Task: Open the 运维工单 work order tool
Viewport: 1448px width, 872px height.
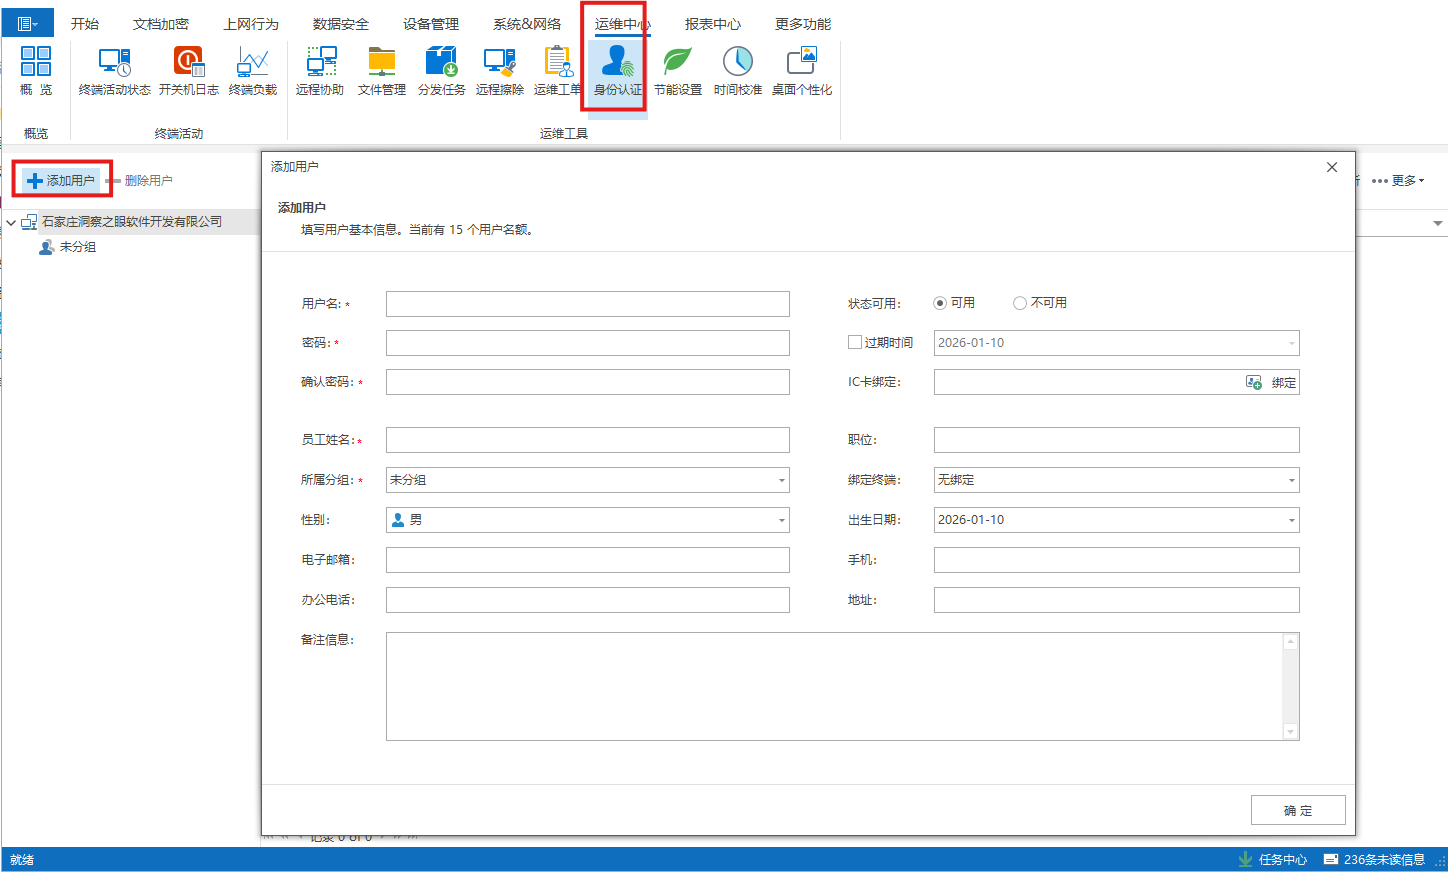Action: [x=557, y=70]
